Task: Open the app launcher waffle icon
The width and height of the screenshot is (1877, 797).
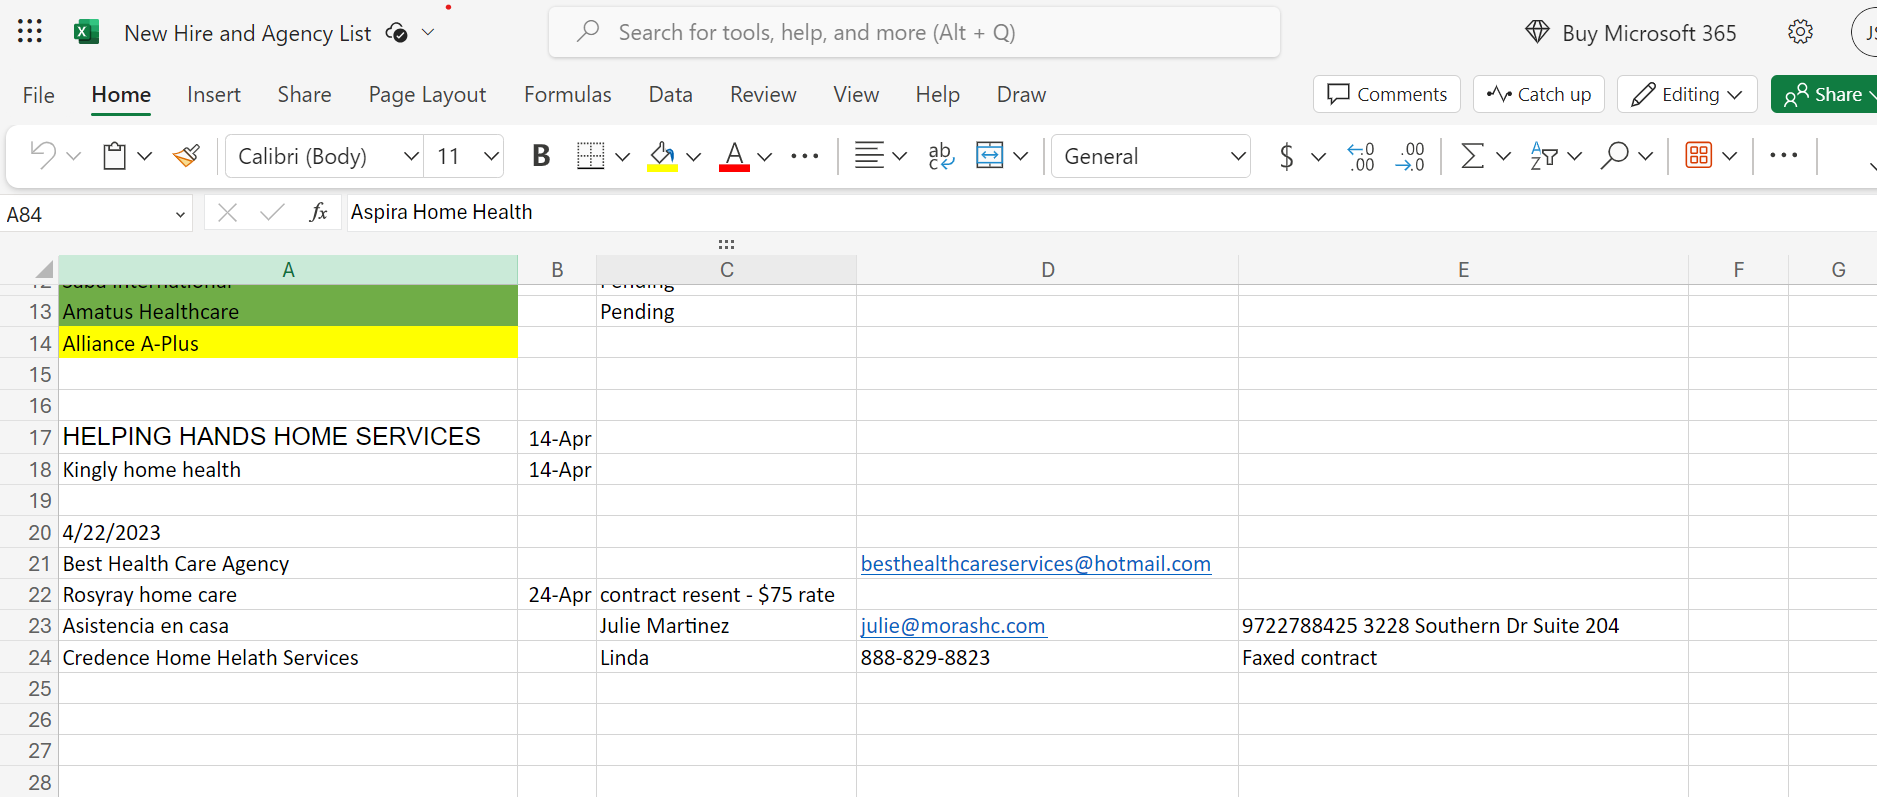Action: 30,32
